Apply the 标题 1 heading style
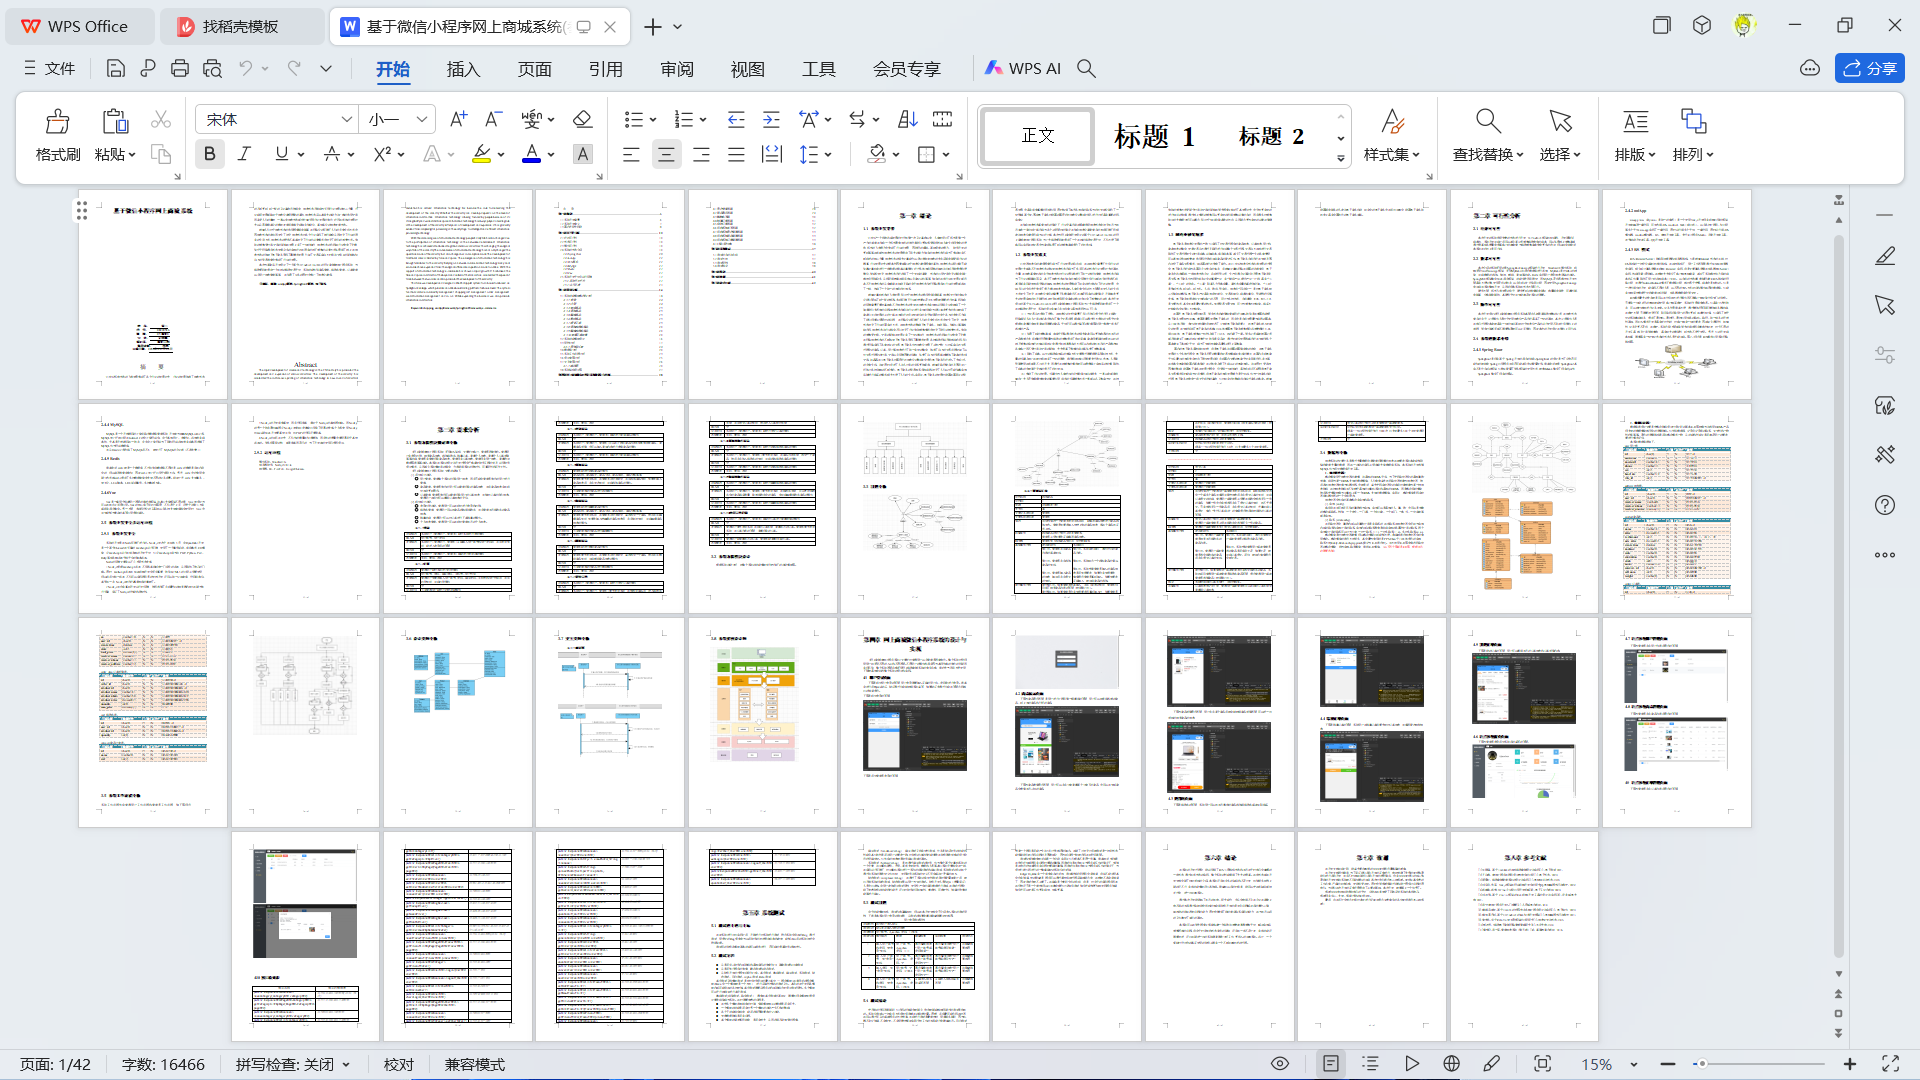 (x=1154, y=136)
